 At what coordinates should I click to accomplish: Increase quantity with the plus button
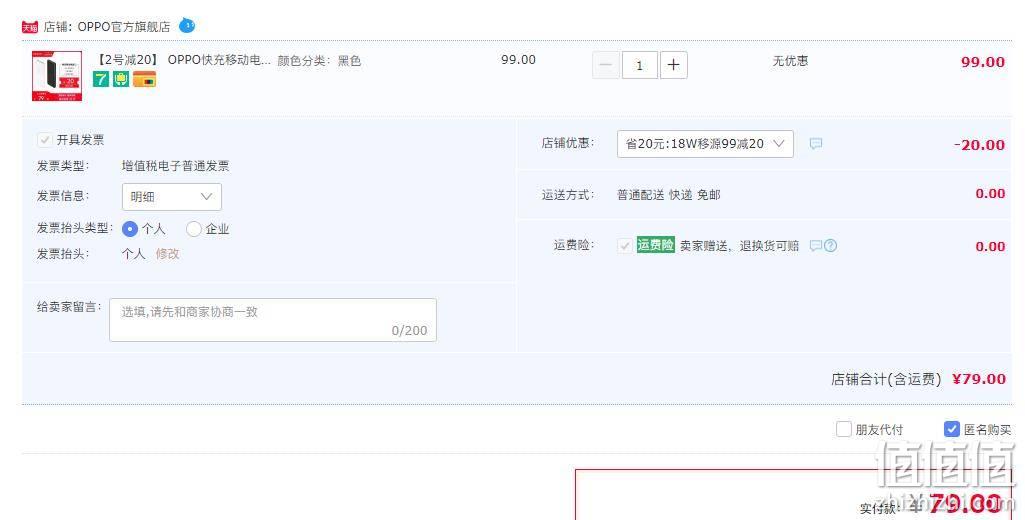673,65
